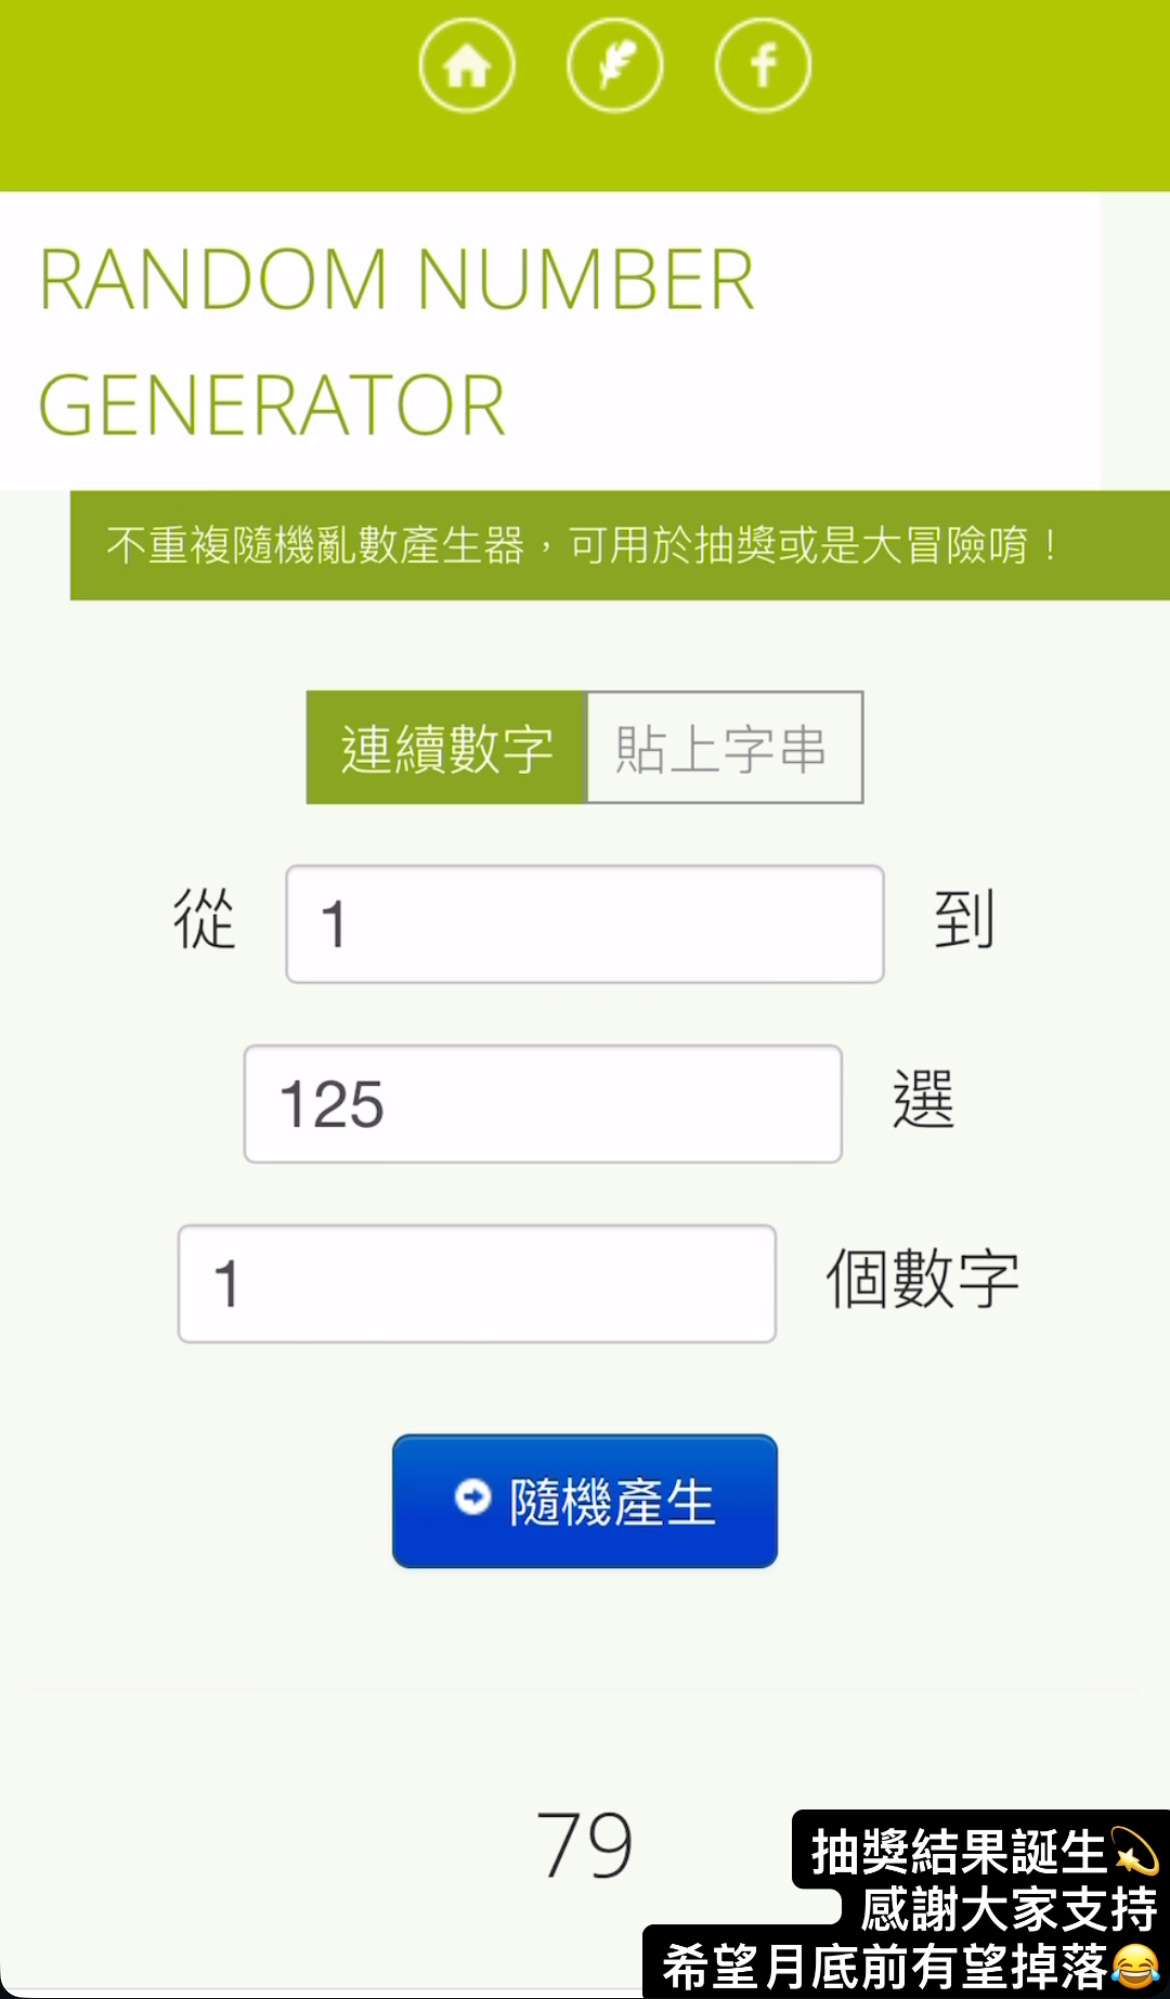Focus the quantity field before 個數字
The image size is (1170, 1999).
[x=477, y=1284]
